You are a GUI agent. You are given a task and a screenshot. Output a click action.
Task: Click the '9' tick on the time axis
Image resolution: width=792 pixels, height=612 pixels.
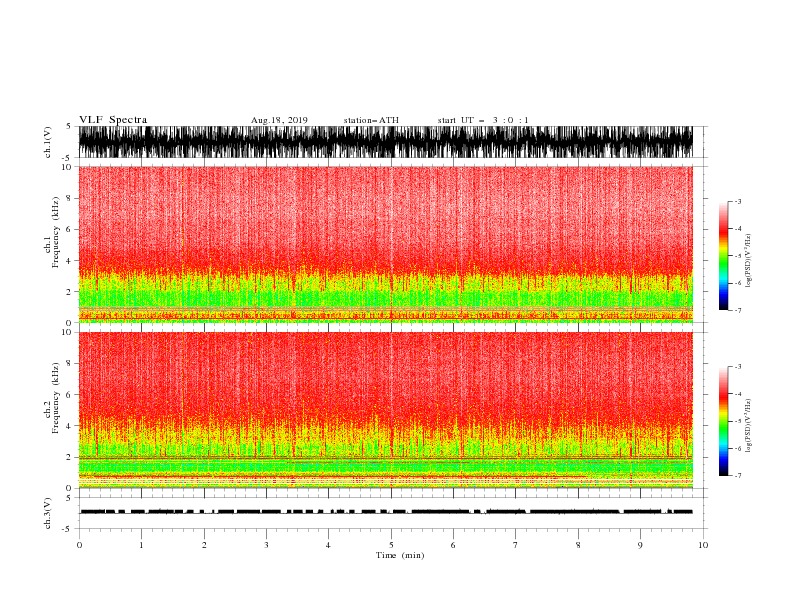pos(640,545)
